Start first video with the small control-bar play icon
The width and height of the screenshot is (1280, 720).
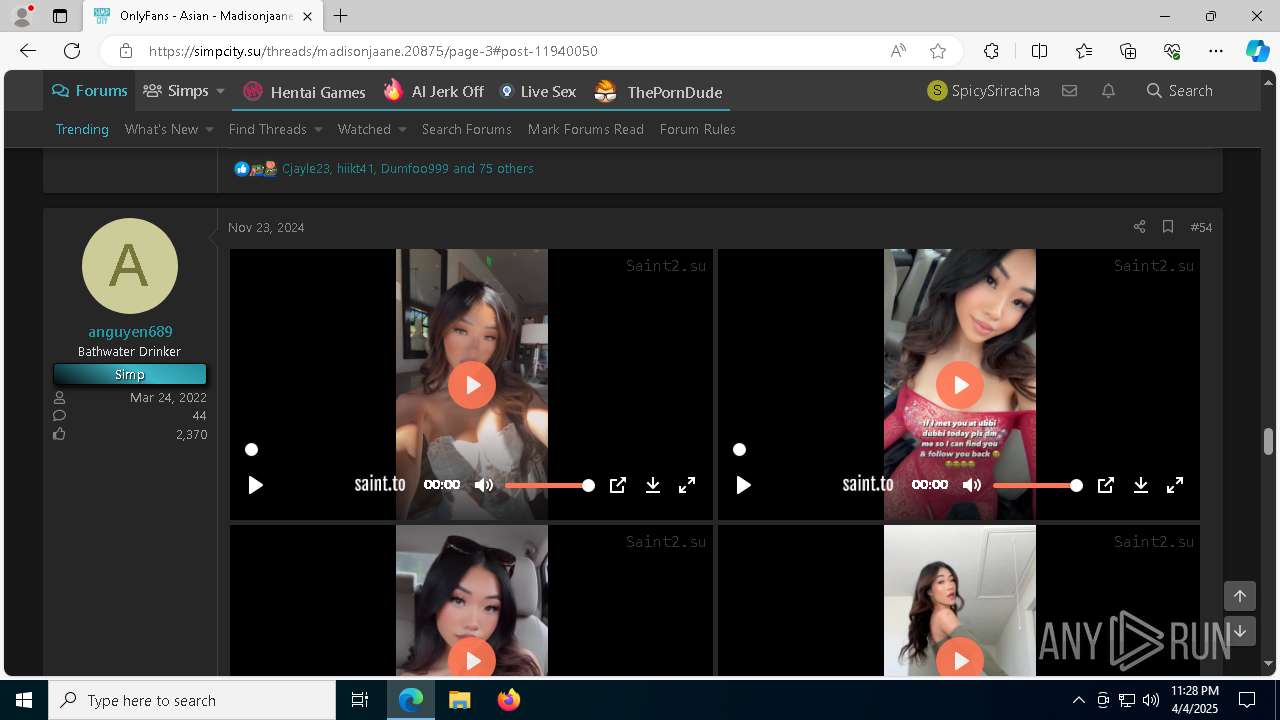pos(256,485)
